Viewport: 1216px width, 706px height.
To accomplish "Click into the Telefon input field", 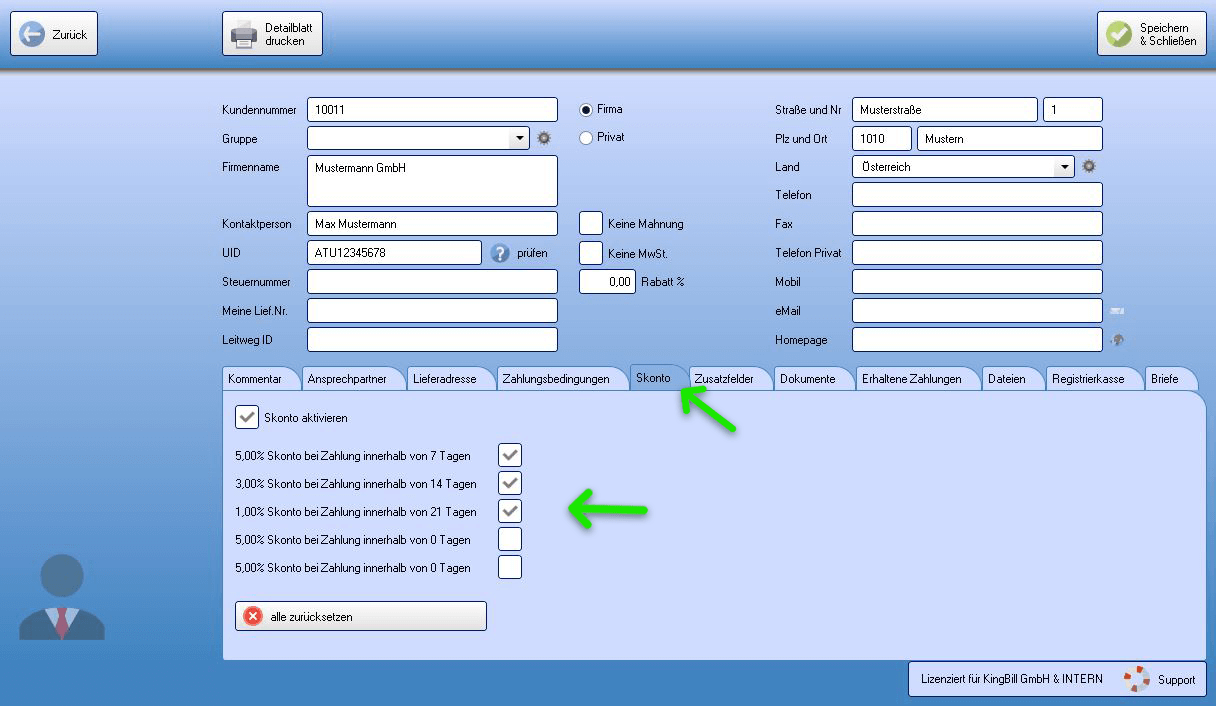I will click(x=976, y=195).
